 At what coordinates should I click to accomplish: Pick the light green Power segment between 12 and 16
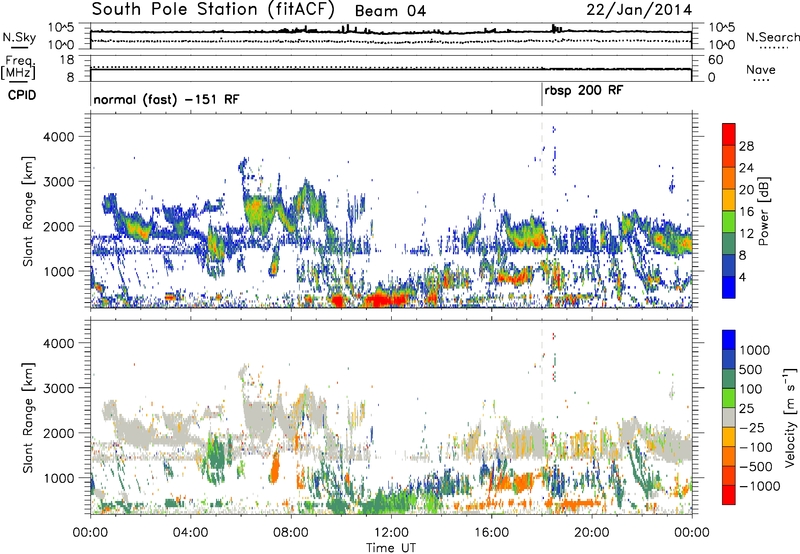pos(729,221)
